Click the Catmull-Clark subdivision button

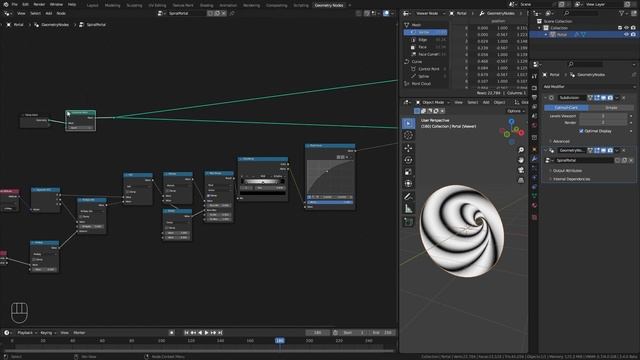click(x=567, y=107)
